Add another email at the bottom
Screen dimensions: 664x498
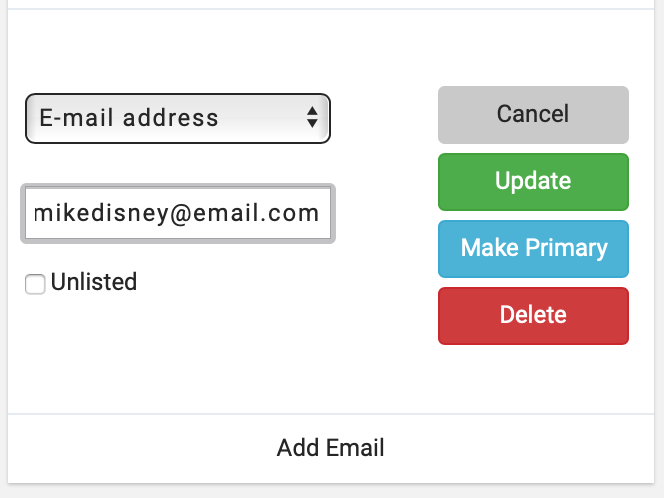tap(331, 448)
